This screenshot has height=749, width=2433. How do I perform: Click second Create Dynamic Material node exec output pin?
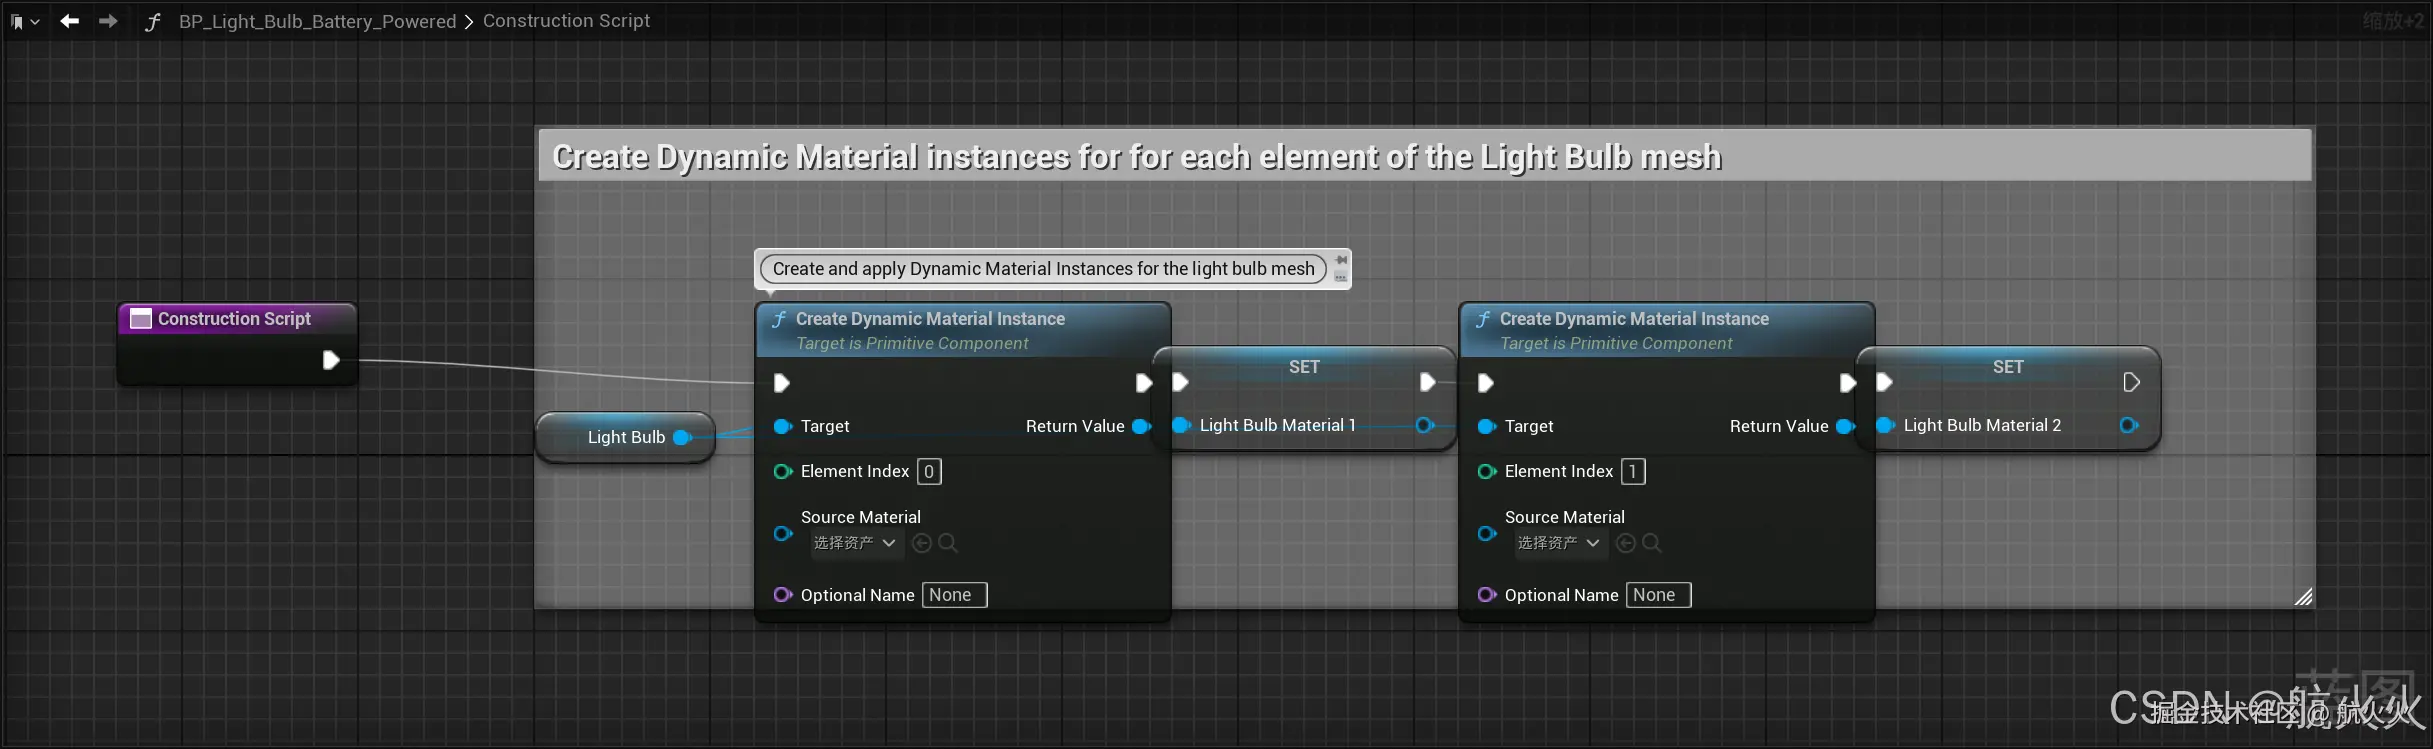point(1847,383)
